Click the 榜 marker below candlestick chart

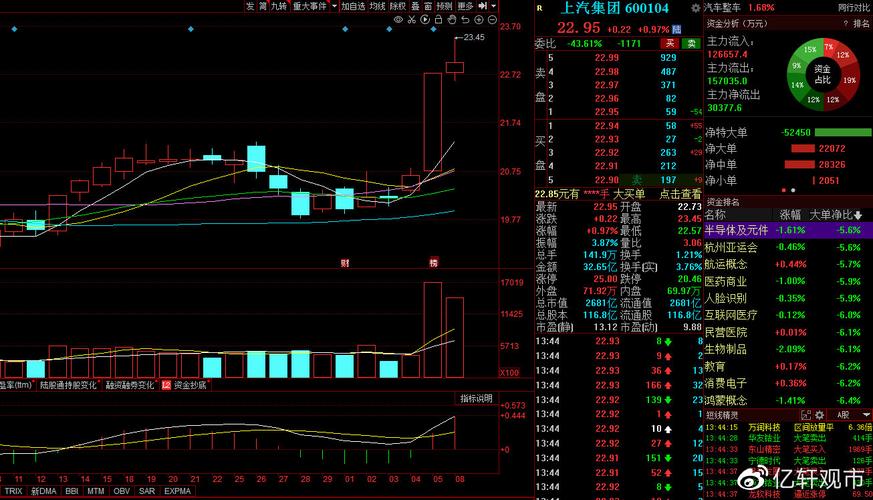(x=433, y=263)
